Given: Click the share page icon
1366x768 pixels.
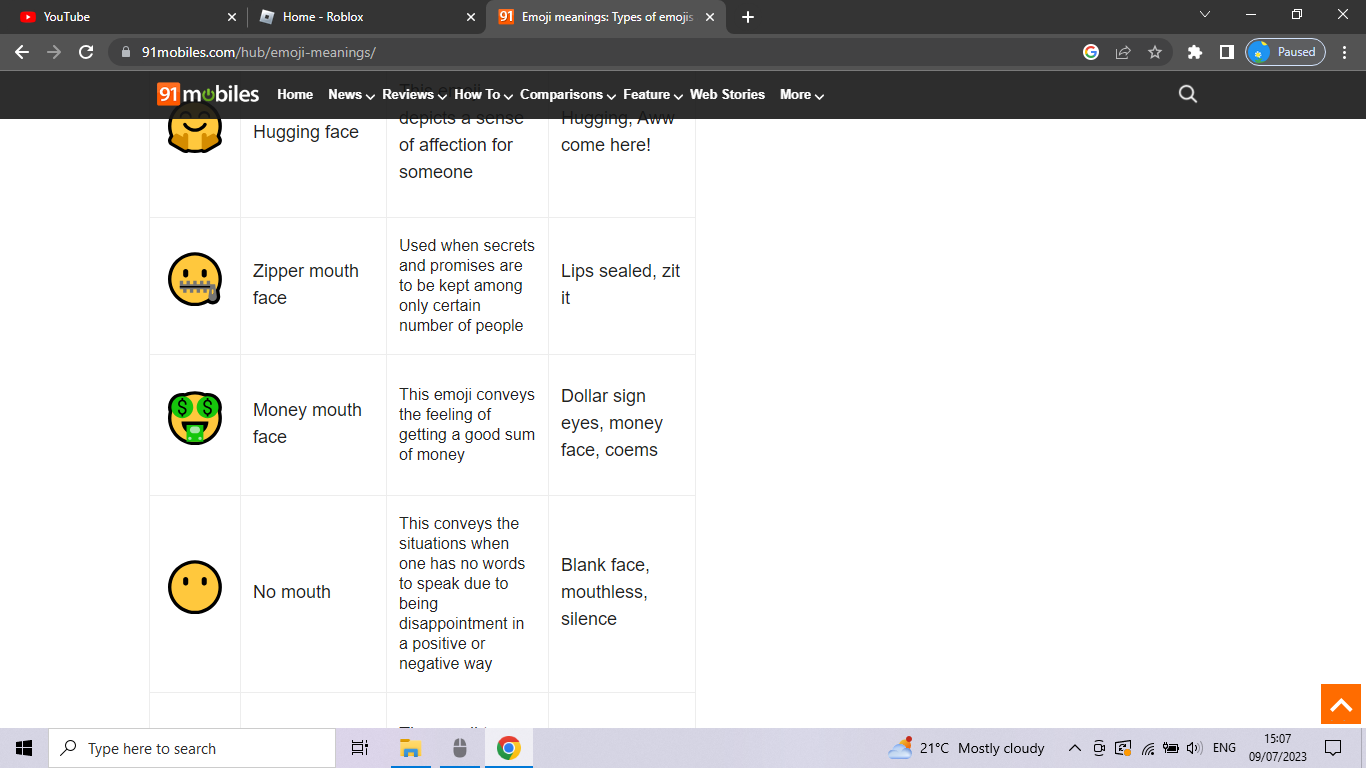Looking at the screenshot, I should (1123, 52).
